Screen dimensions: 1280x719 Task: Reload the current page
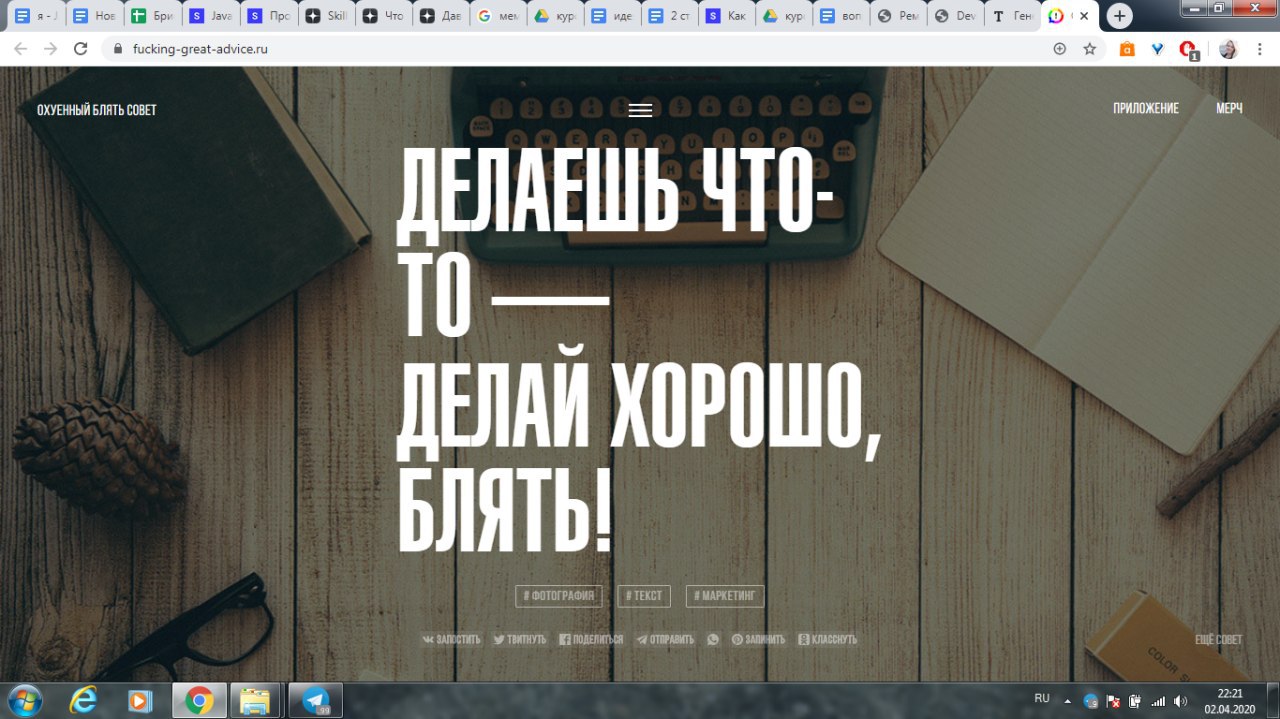(80, 48)
